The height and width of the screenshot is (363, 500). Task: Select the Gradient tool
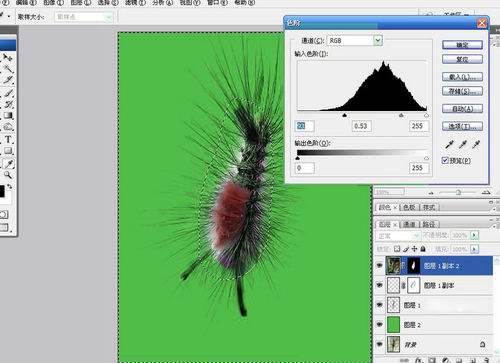(8, 116)
